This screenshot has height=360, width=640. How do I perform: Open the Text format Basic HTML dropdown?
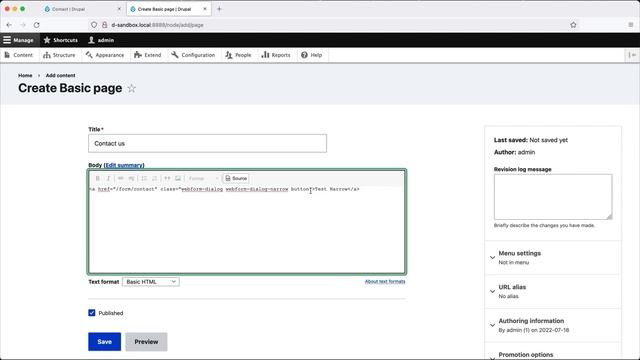tap(151, 282)
